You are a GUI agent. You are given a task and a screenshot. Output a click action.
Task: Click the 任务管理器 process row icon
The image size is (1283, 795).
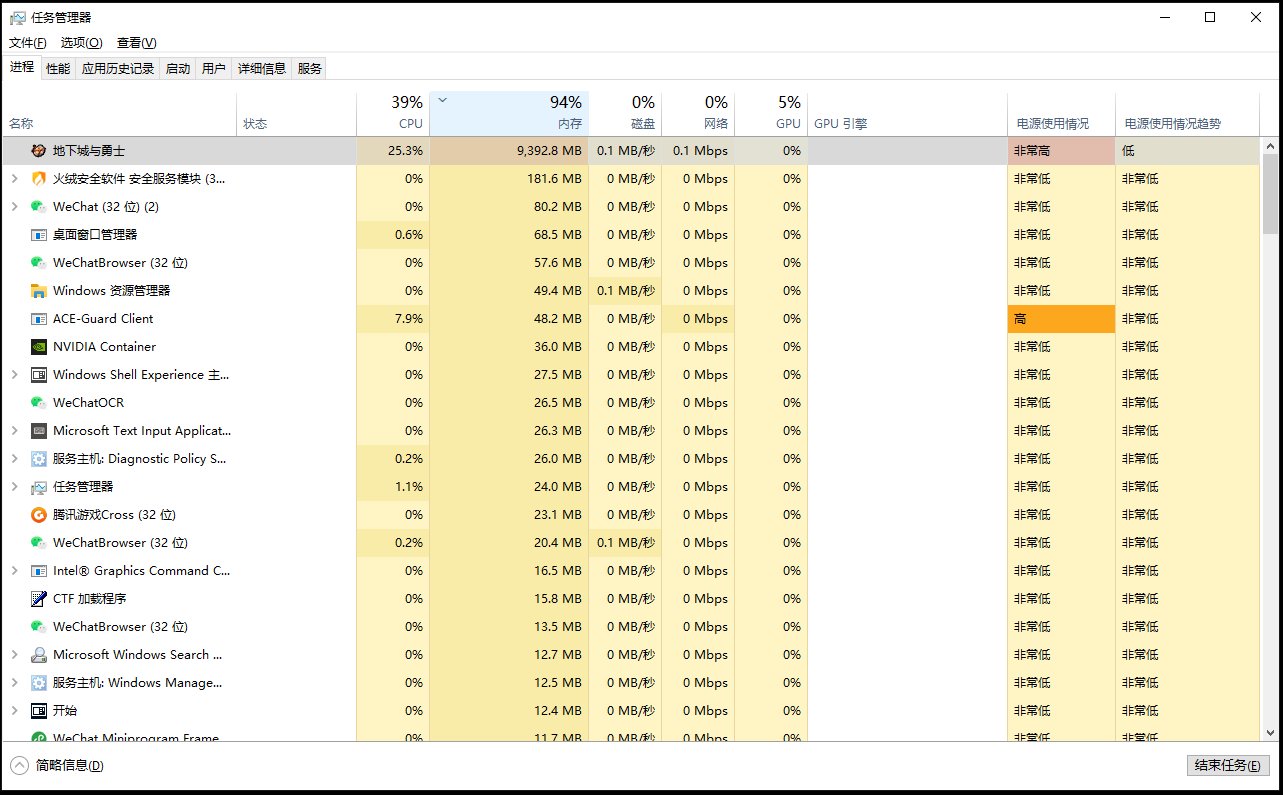click(x=38, y=486)
